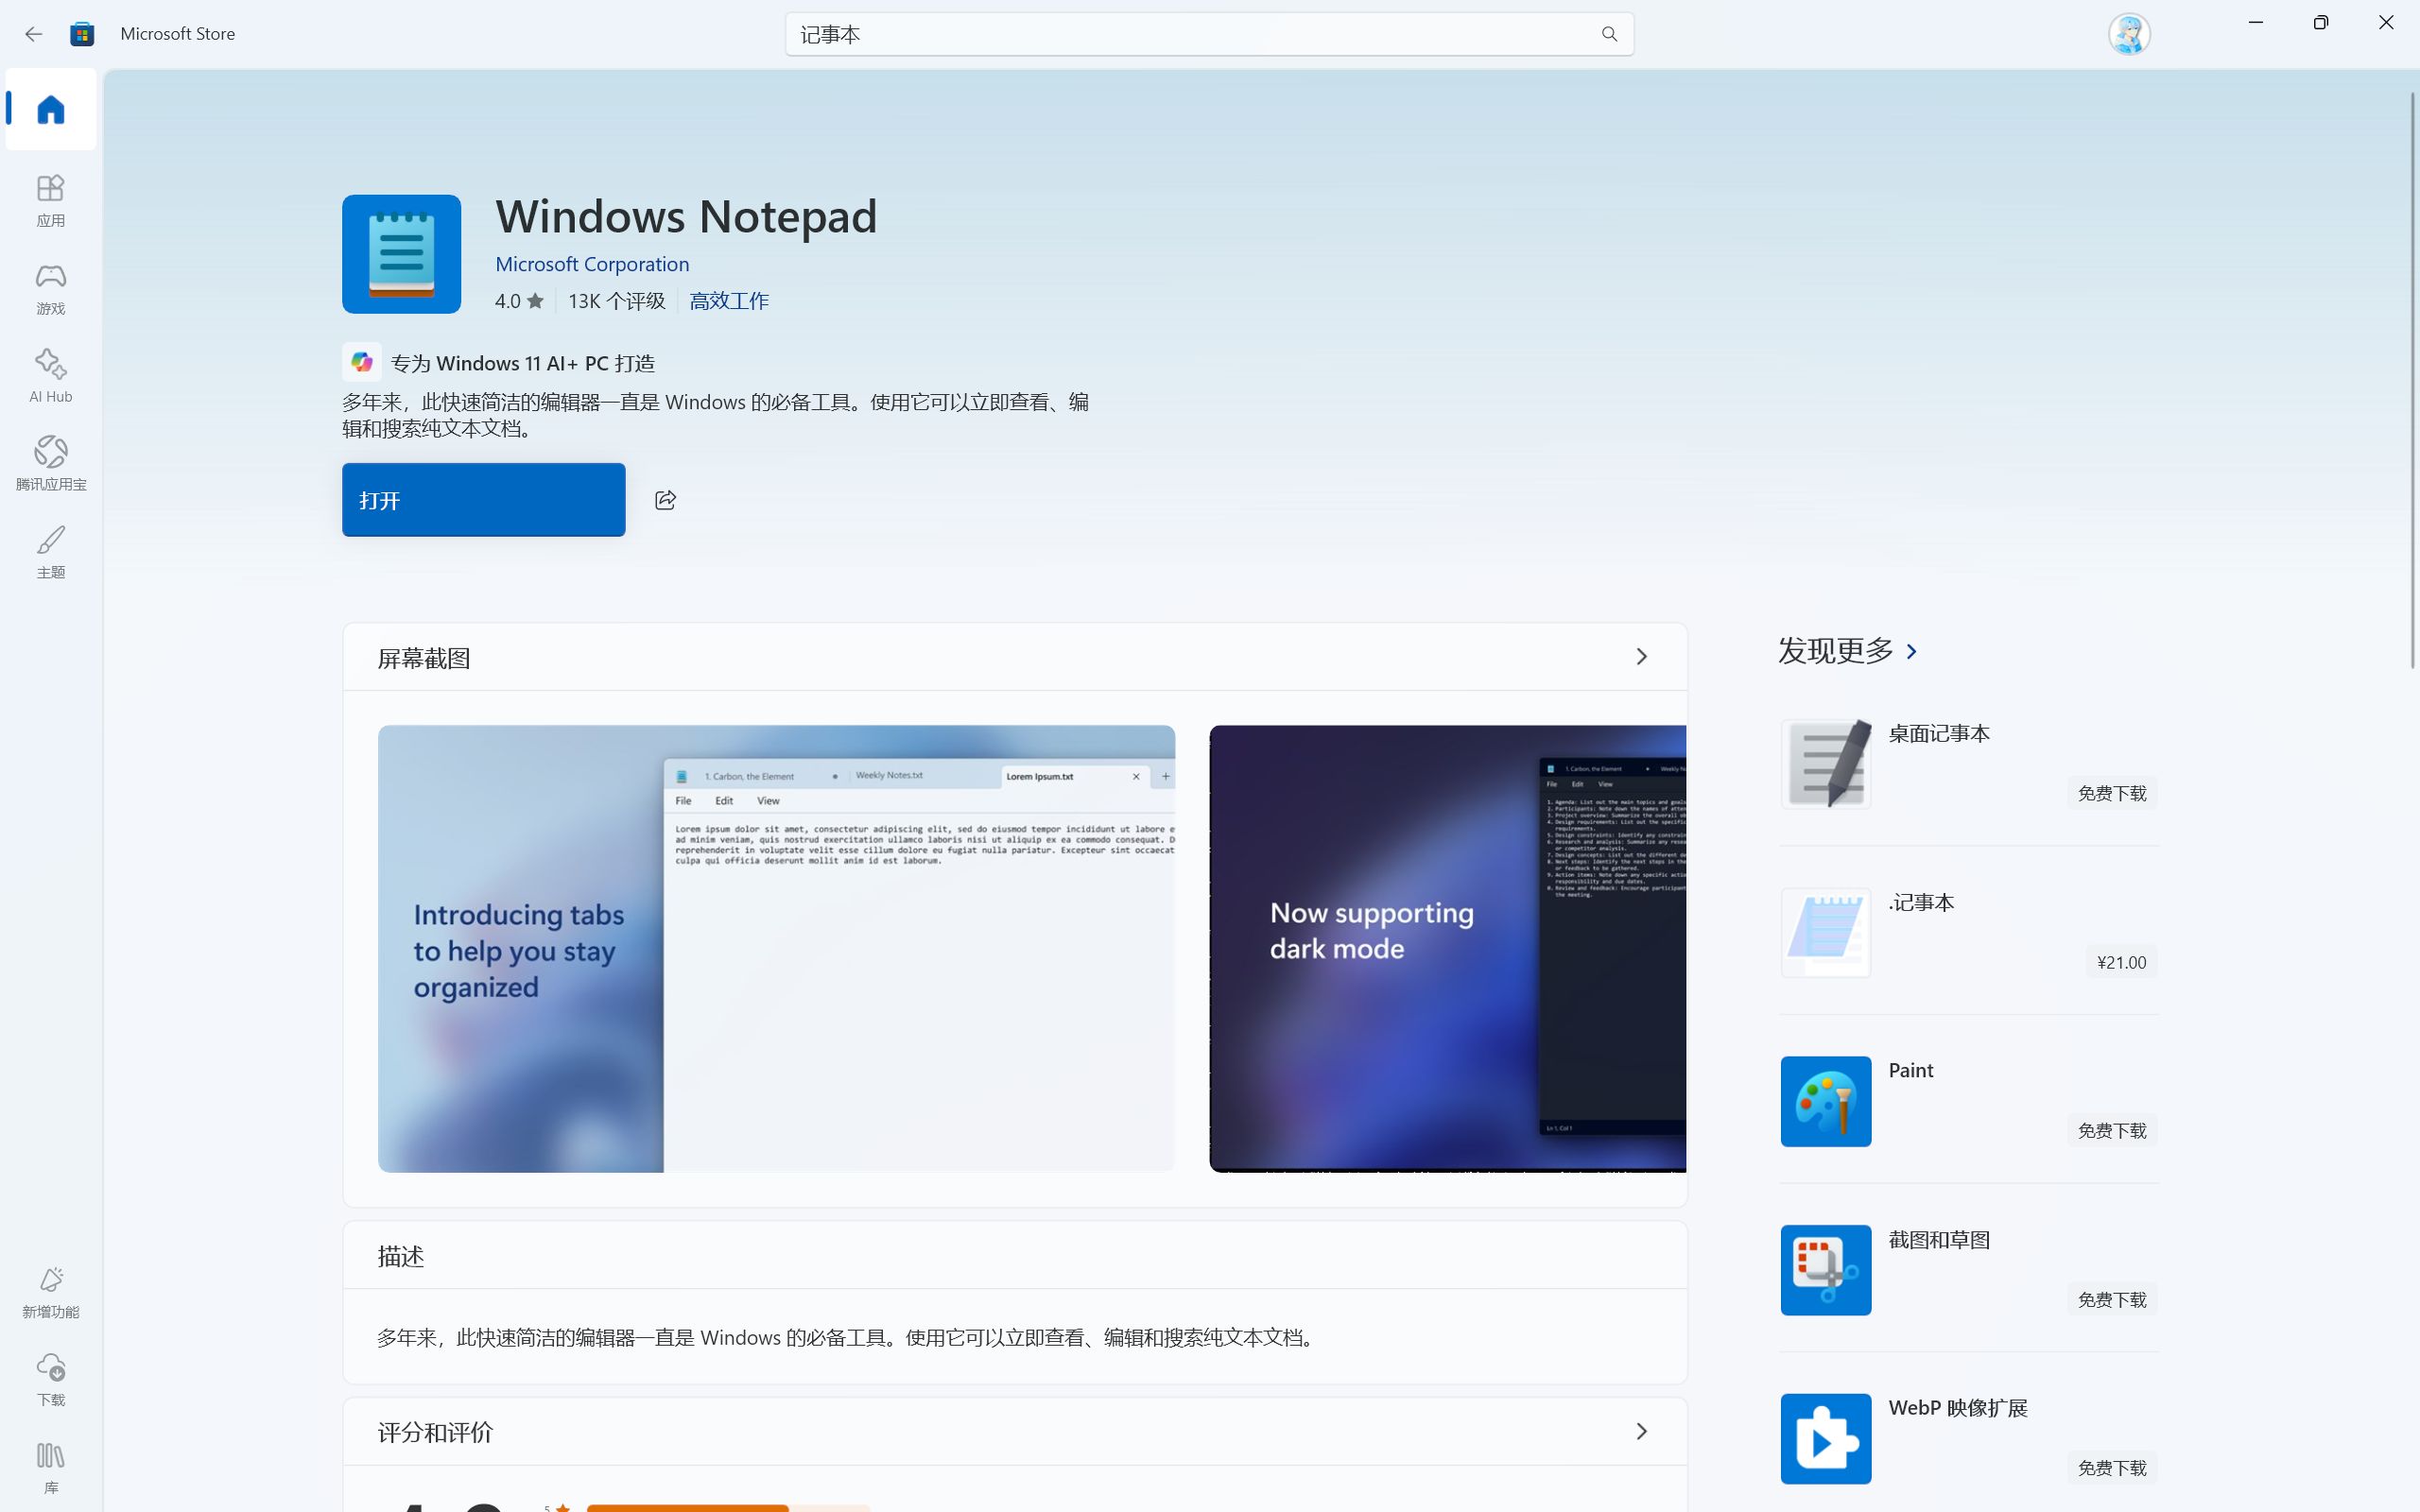Open the 高效工作 category link

[x=729, y=301]
